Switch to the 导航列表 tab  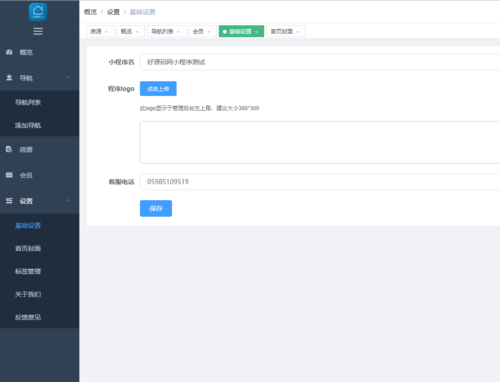tap(166, 31)
